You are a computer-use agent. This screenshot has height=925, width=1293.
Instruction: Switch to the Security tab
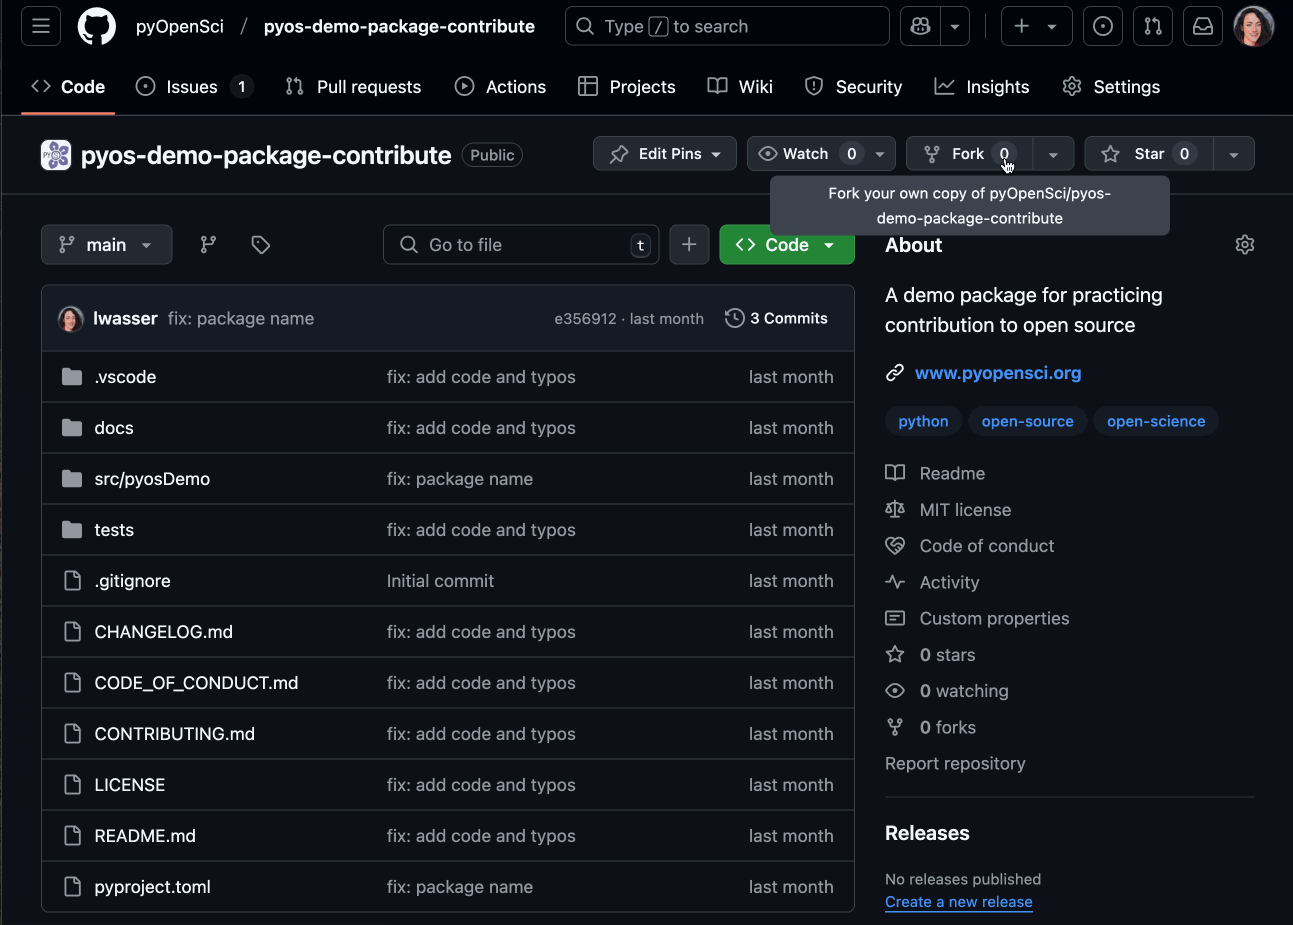click(853, 87)
